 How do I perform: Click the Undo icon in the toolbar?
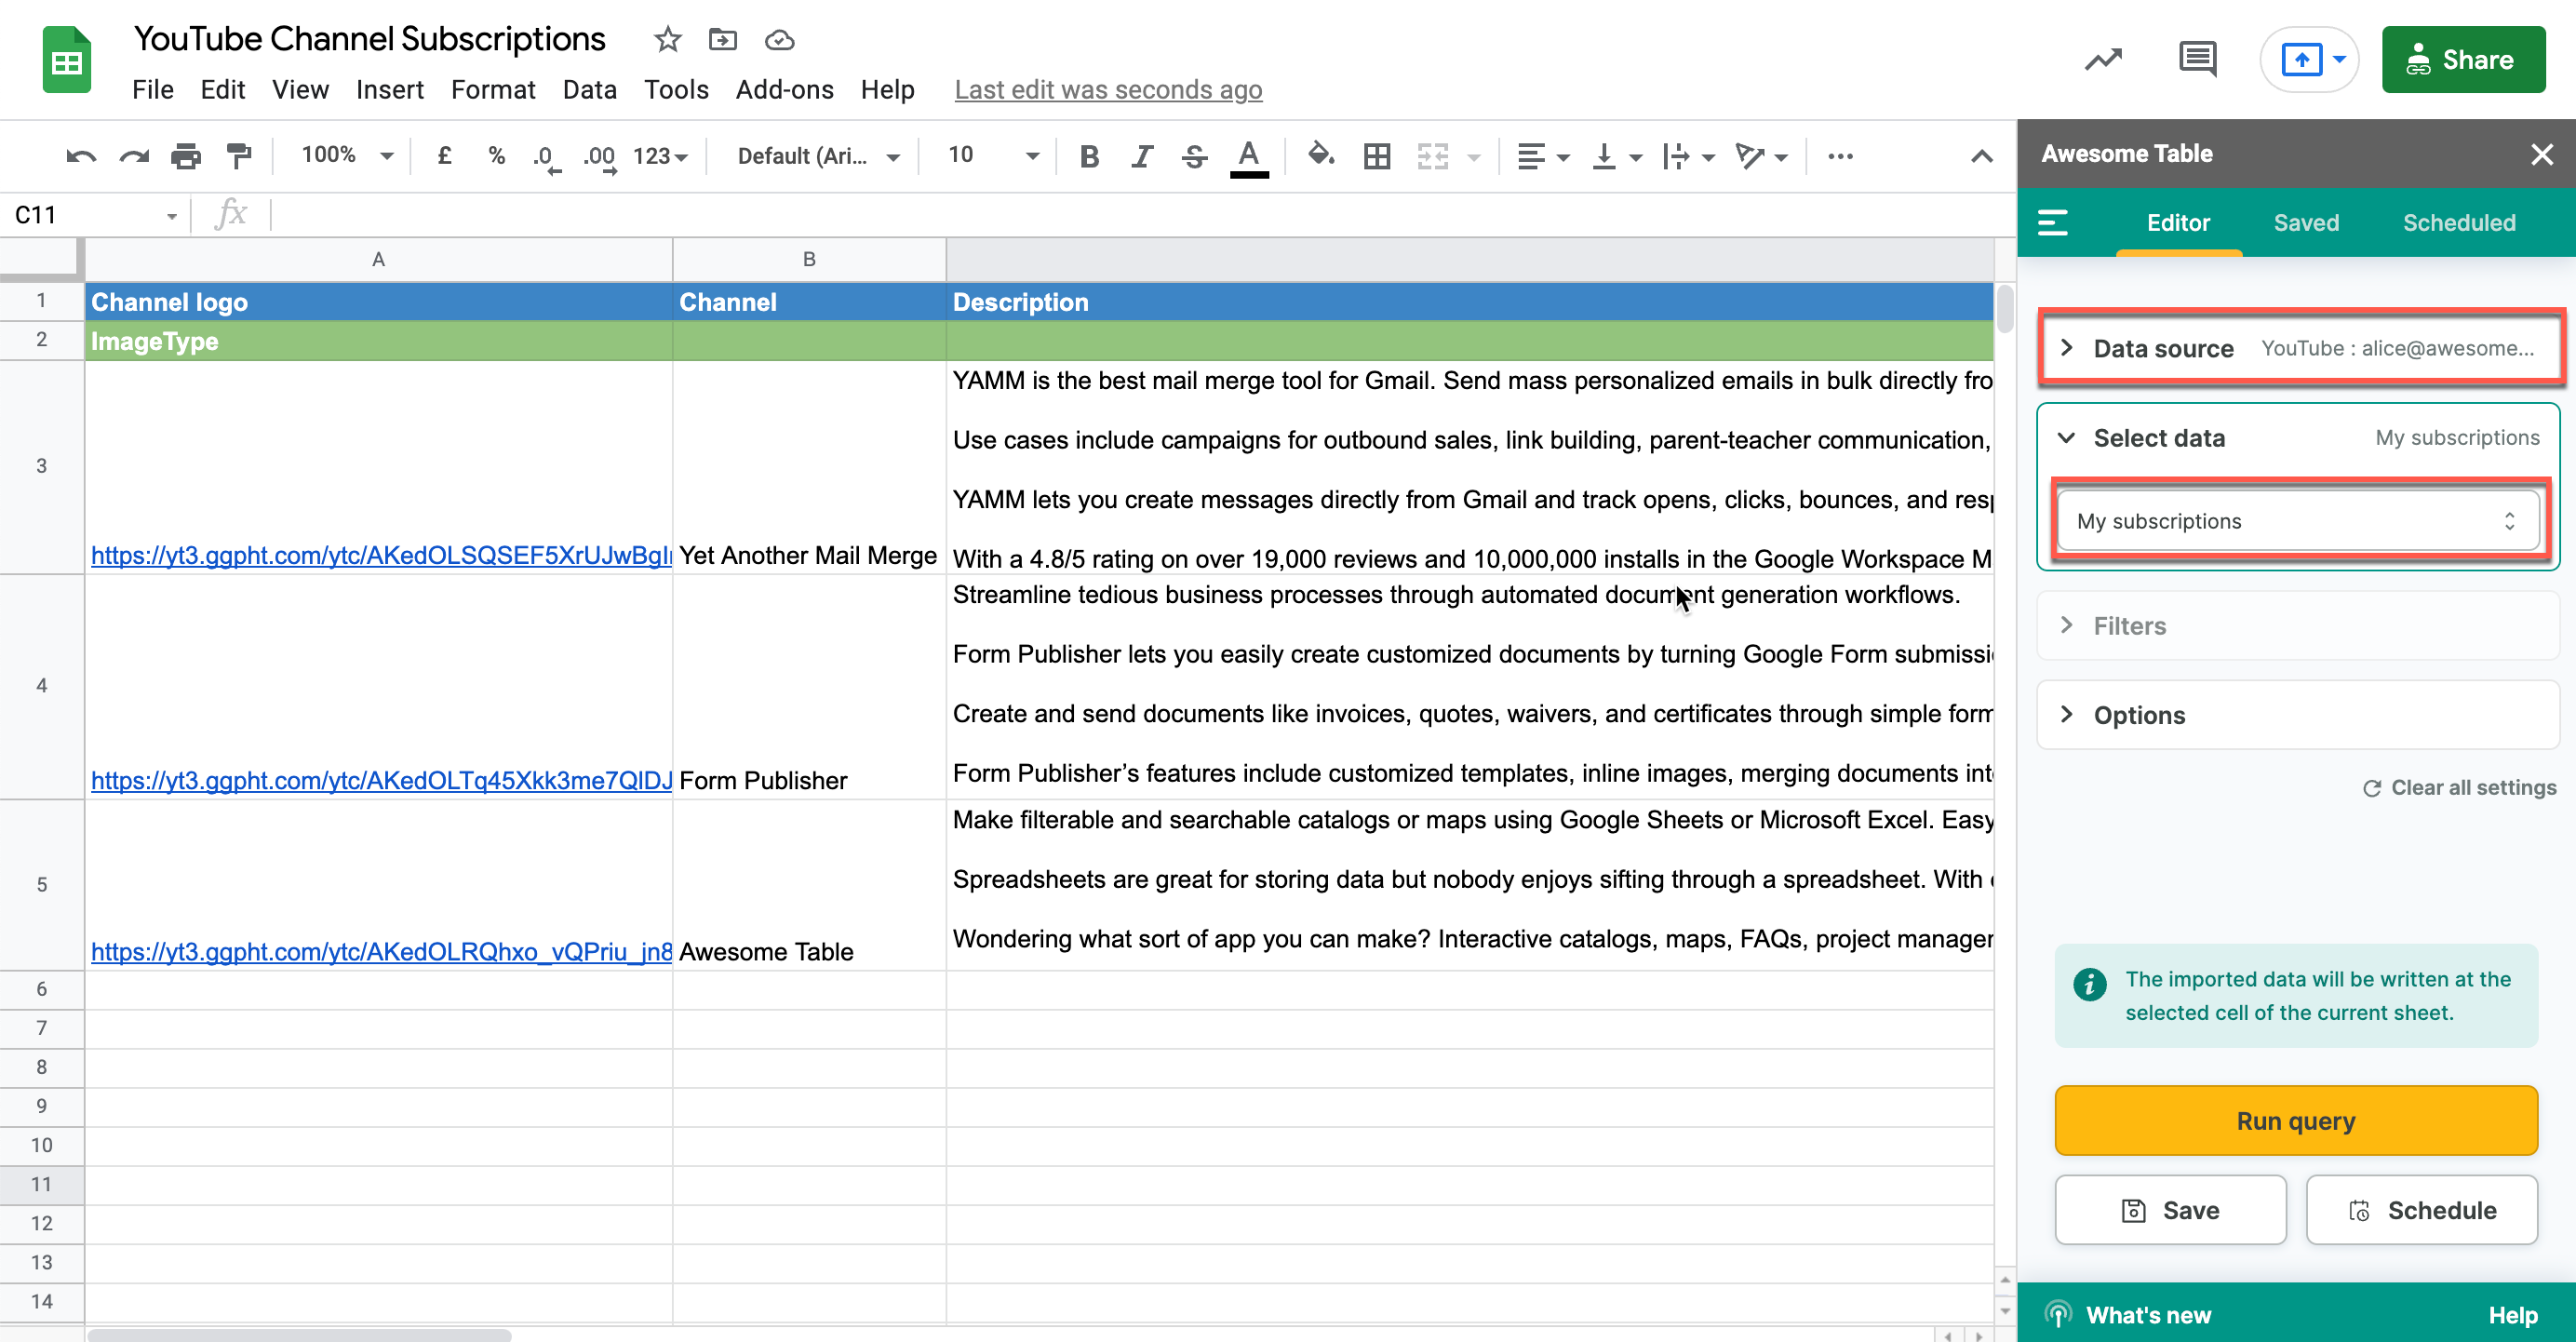click(x=81, y=156)
